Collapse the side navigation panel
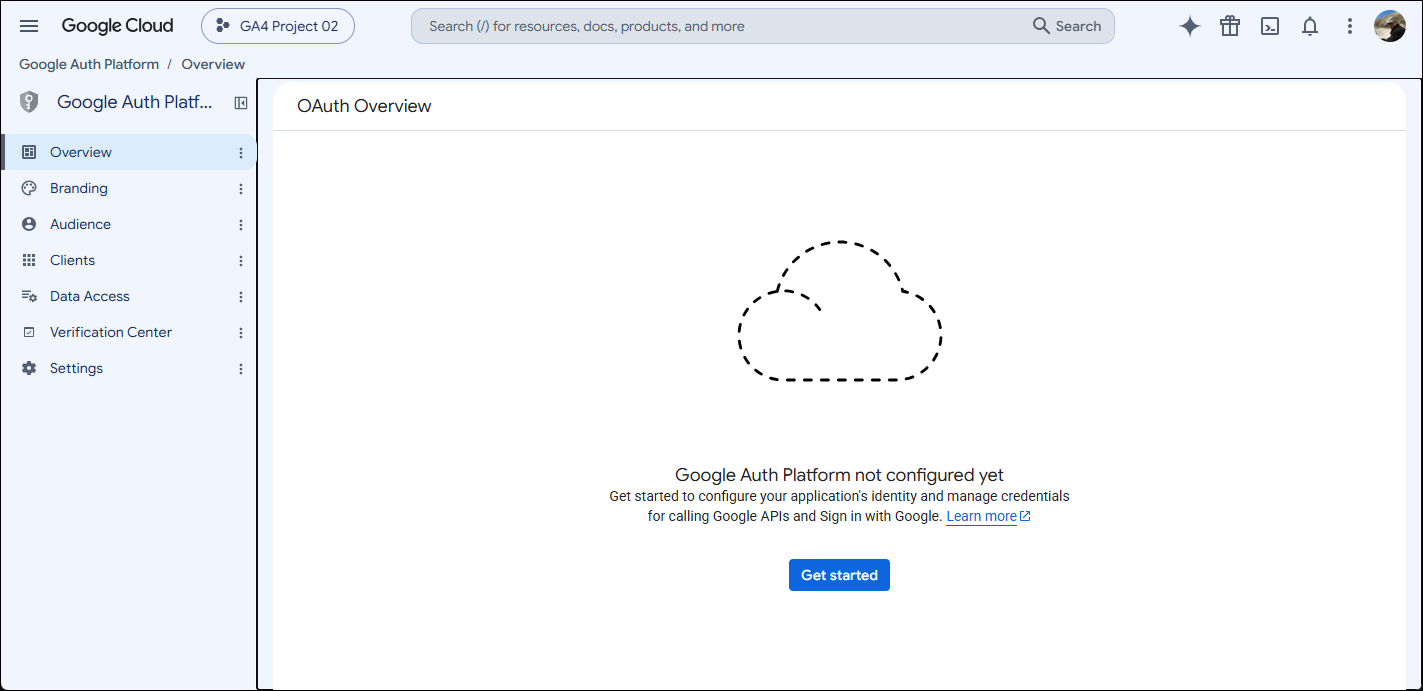1423x691 pixels. [241, 102]
